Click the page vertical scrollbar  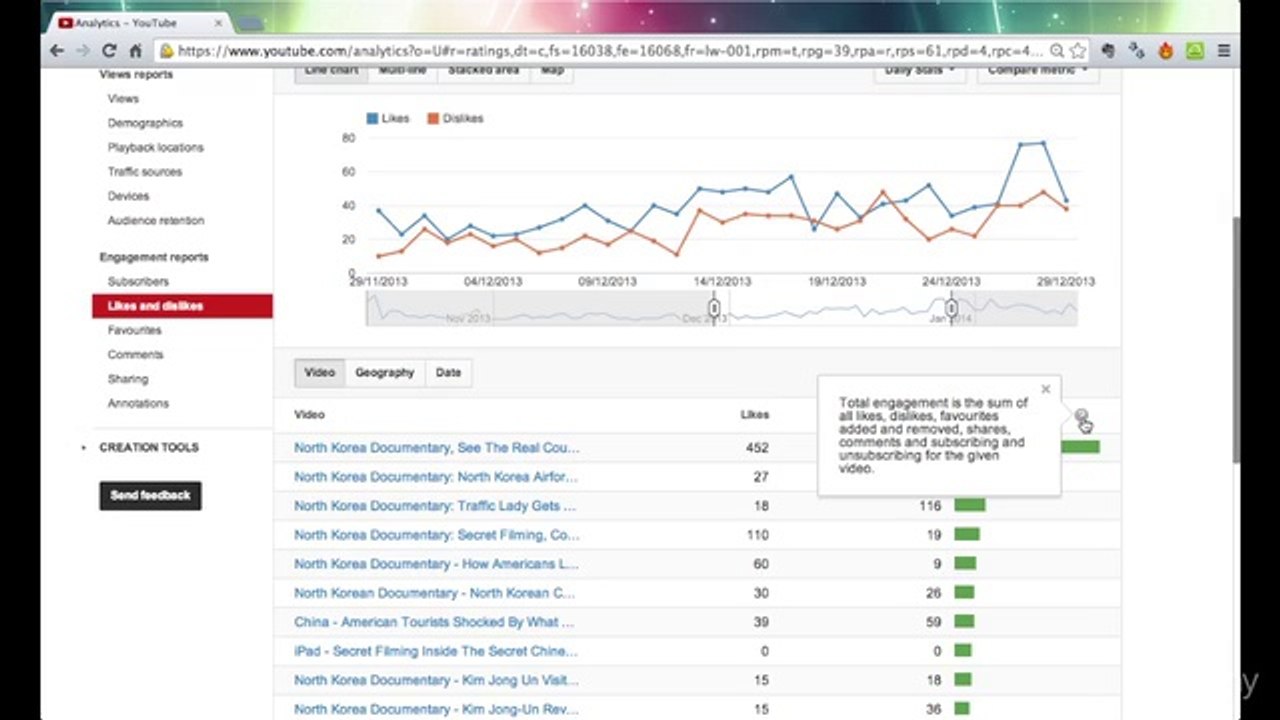coord(1236,340)
